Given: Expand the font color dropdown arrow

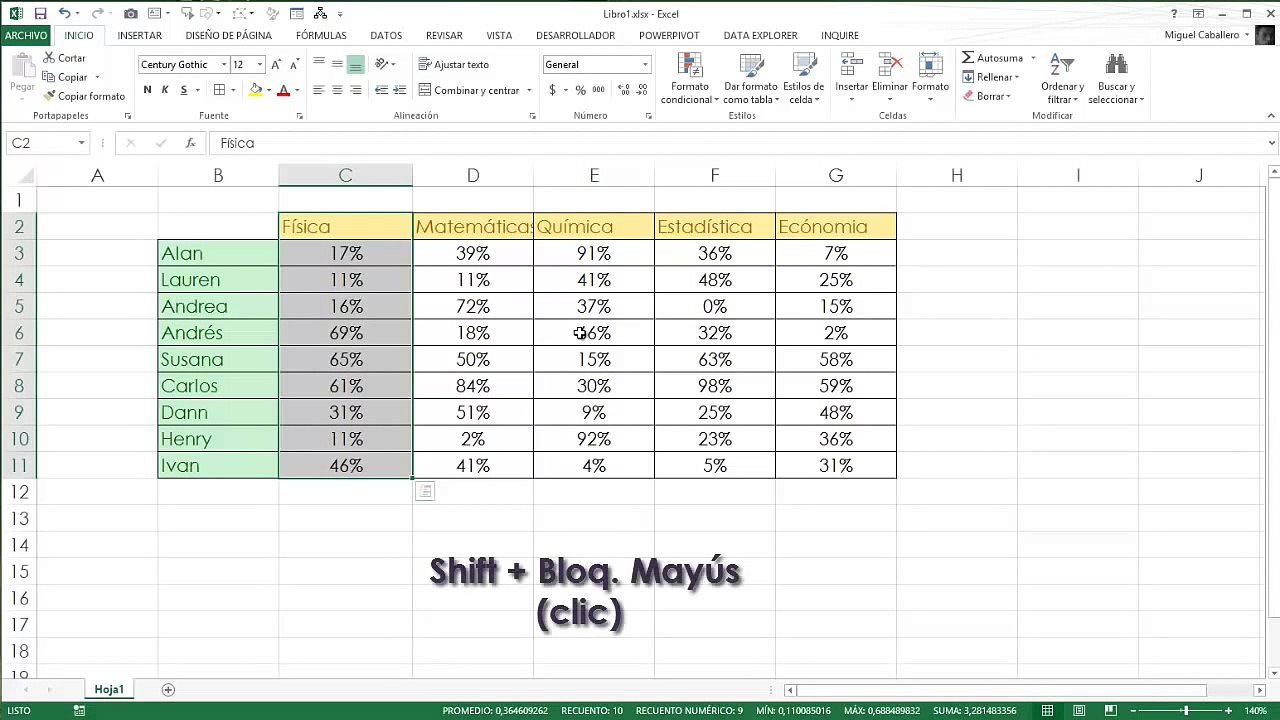Looking at the screenshot, I should click(x=297, y=90).
